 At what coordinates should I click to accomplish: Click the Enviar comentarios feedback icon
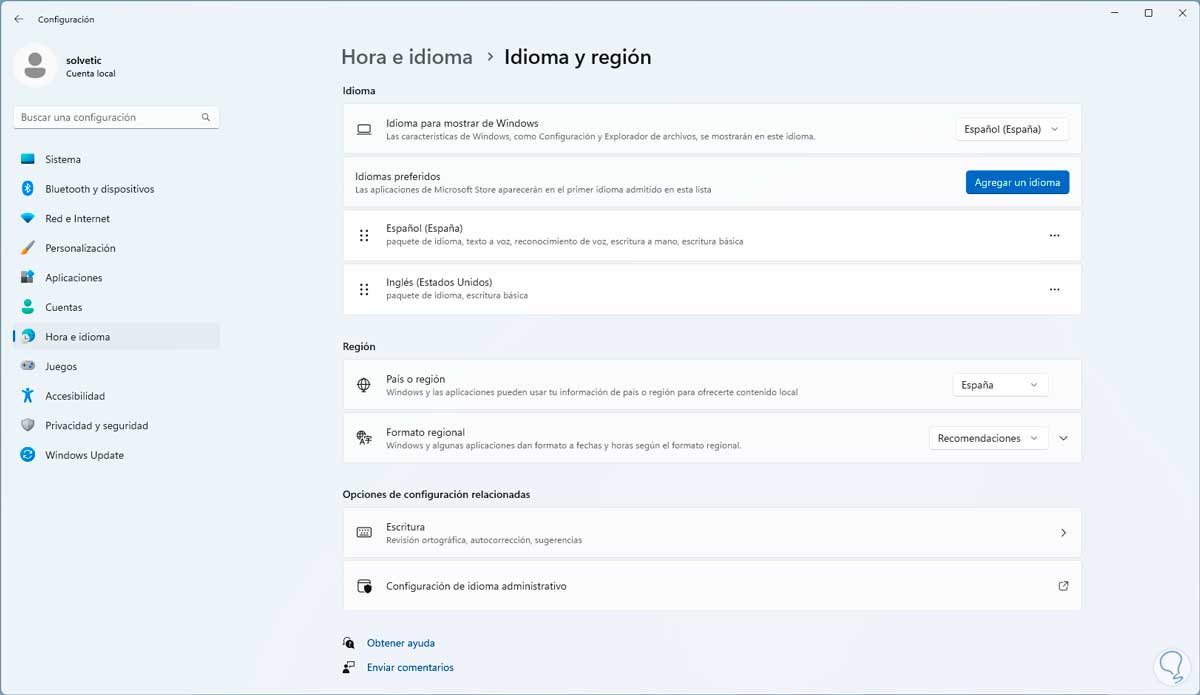tap(349, 667)
